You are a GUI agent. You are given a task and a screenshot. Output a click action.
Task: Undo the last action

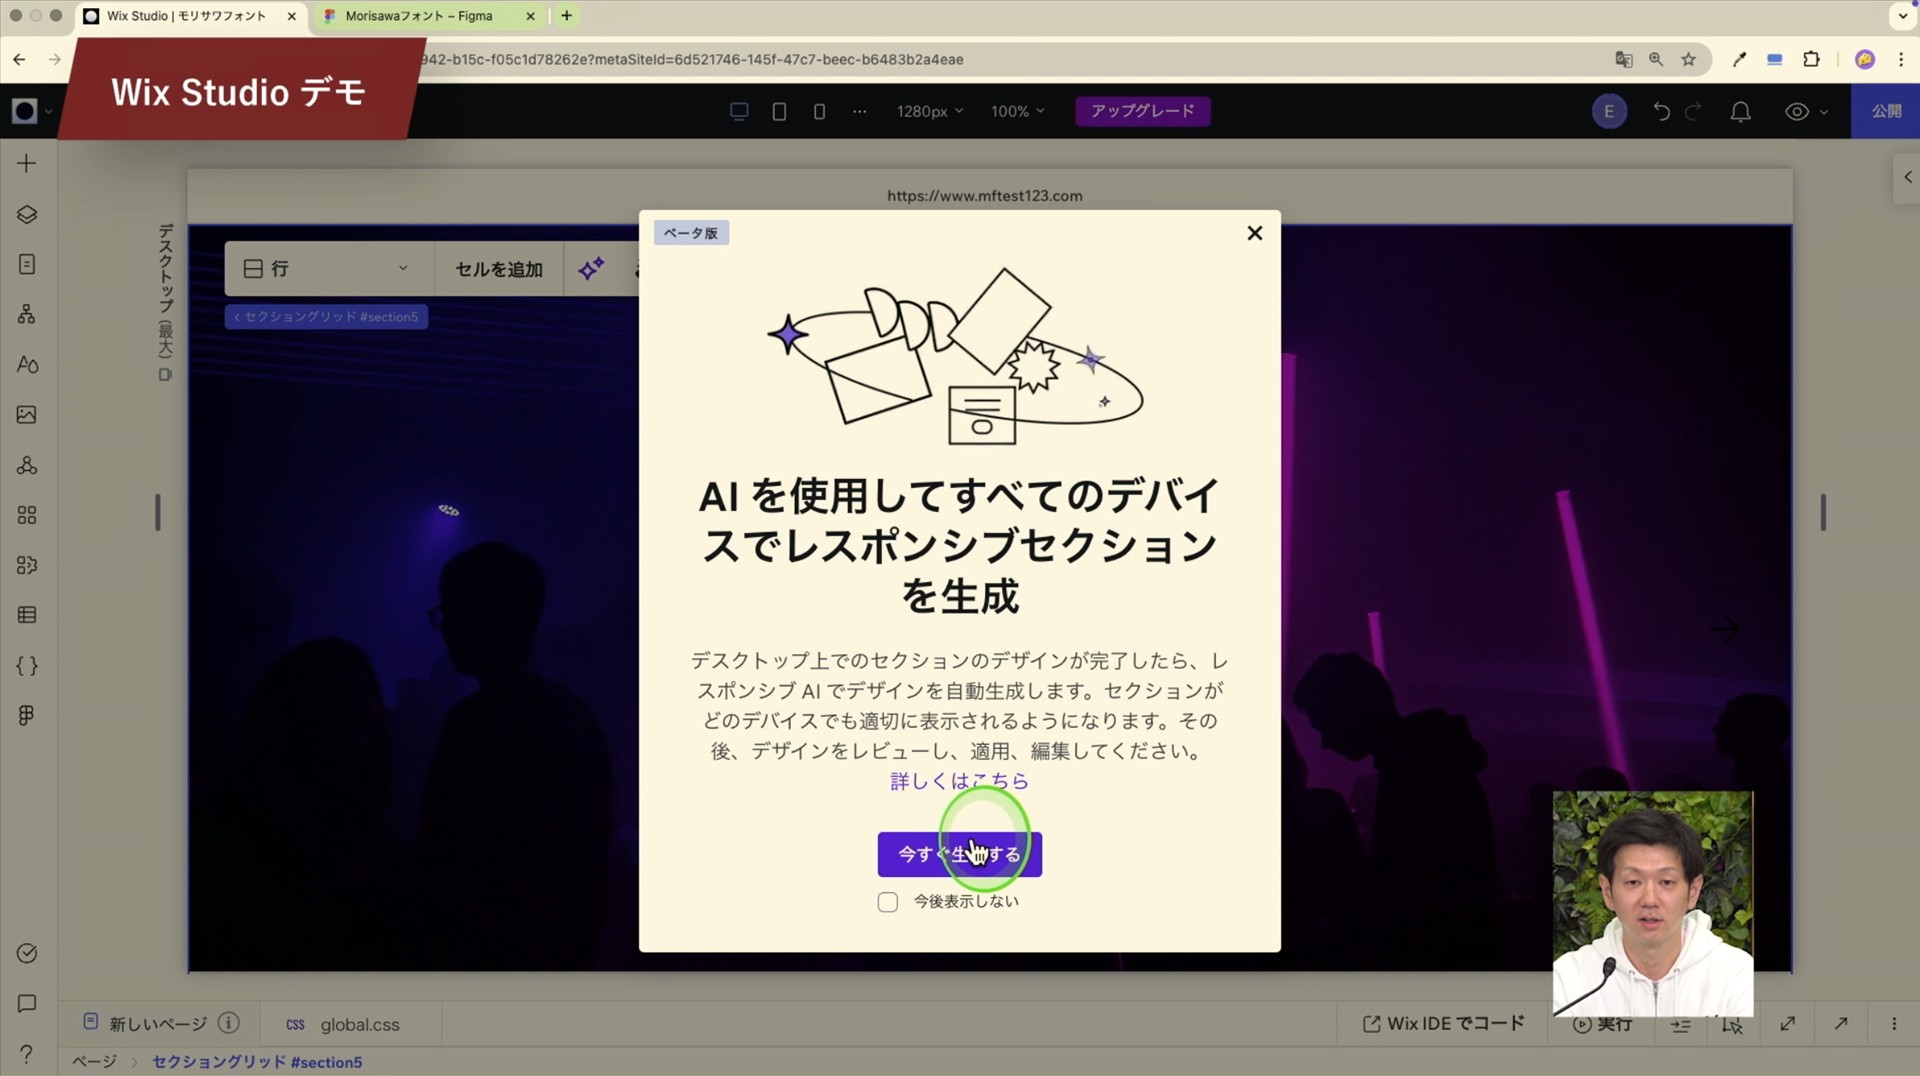1661,111
